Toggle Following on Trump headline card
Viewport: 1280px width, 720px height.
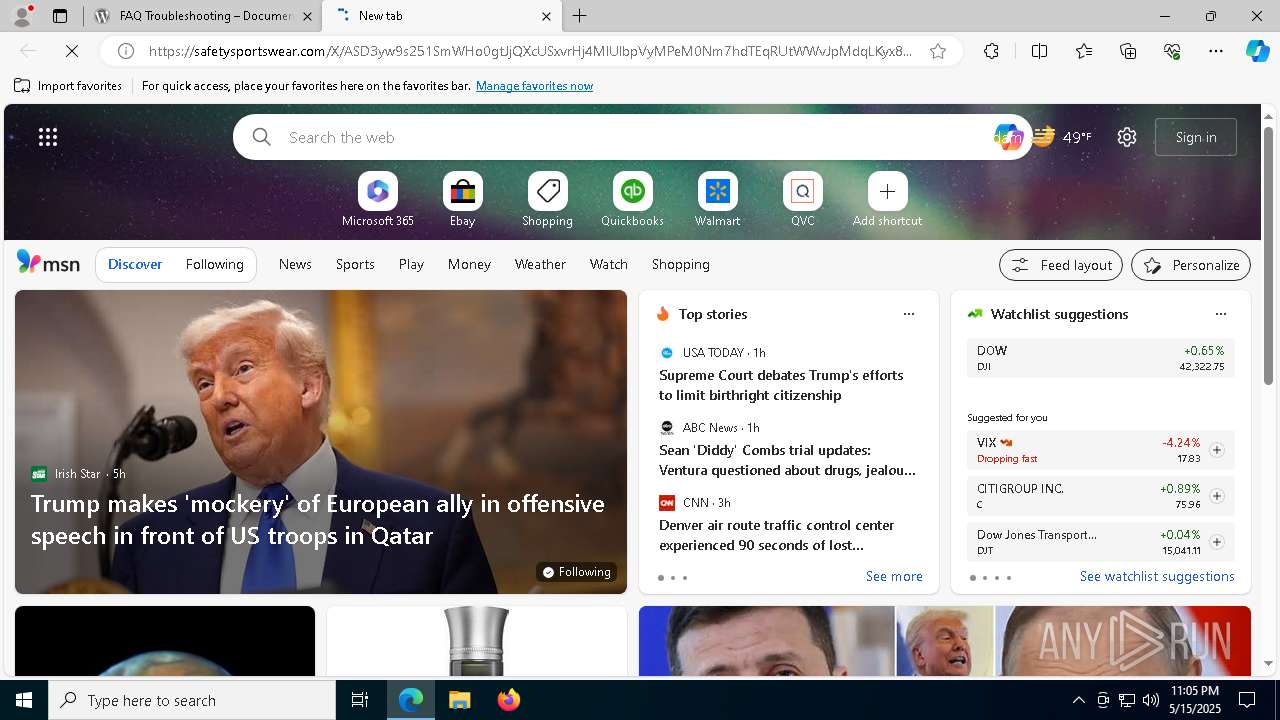tap(576, 572)
